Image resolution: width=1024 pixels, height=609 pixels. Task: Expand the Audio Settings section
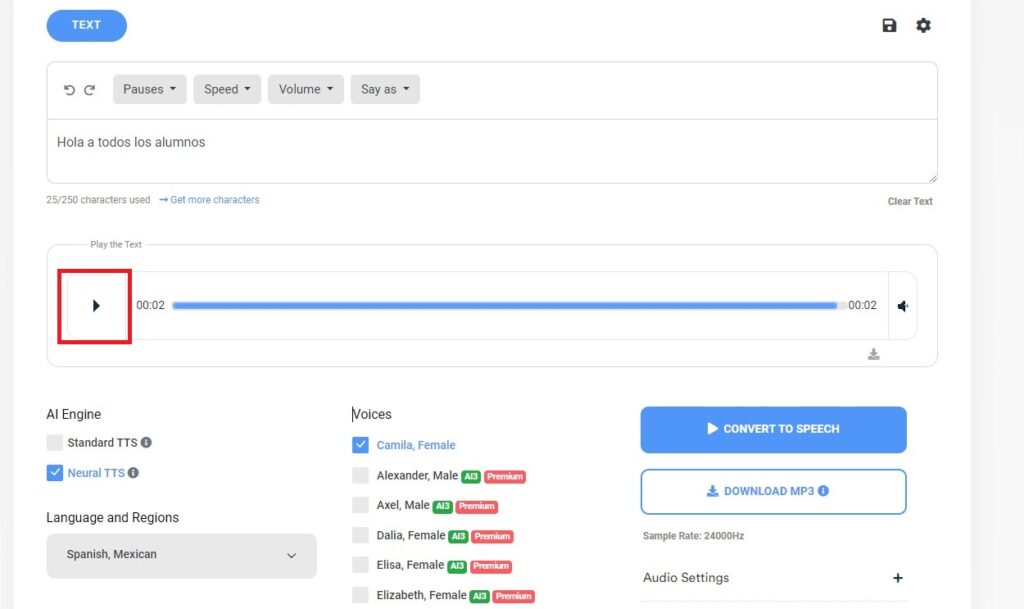897,578
